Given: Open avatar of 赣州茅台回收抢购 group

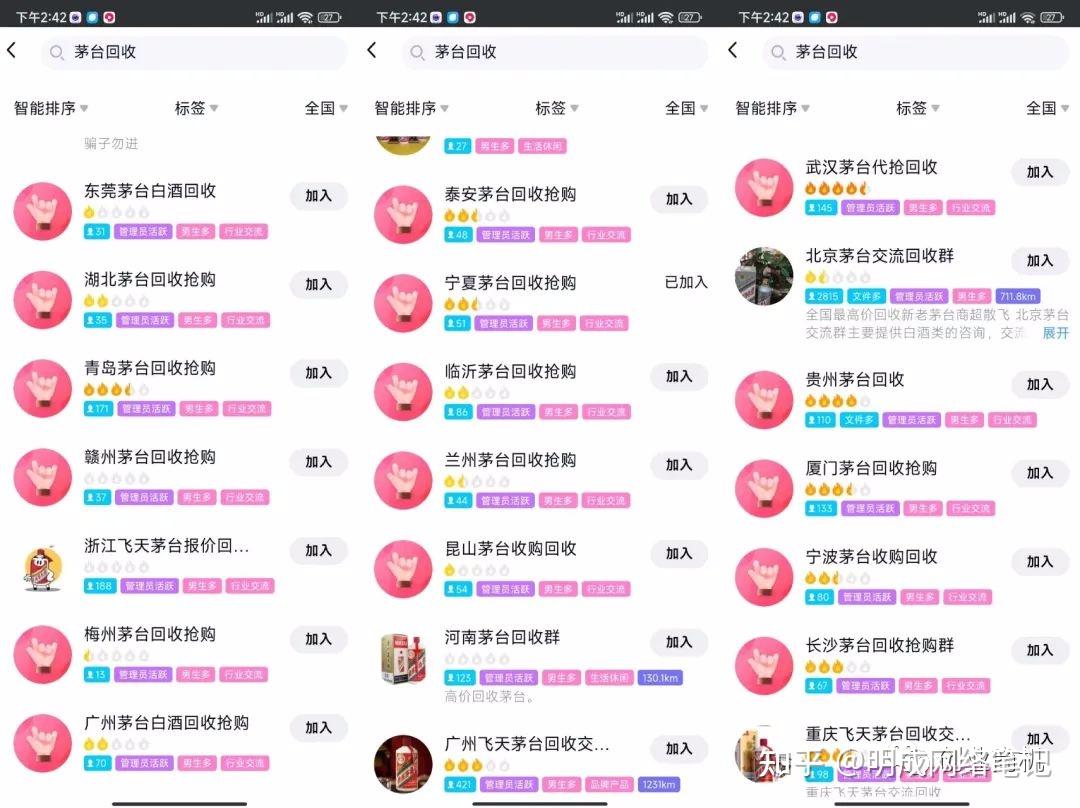Looking at the screenshot, I should pyautogui.click(x=43, y=477).
